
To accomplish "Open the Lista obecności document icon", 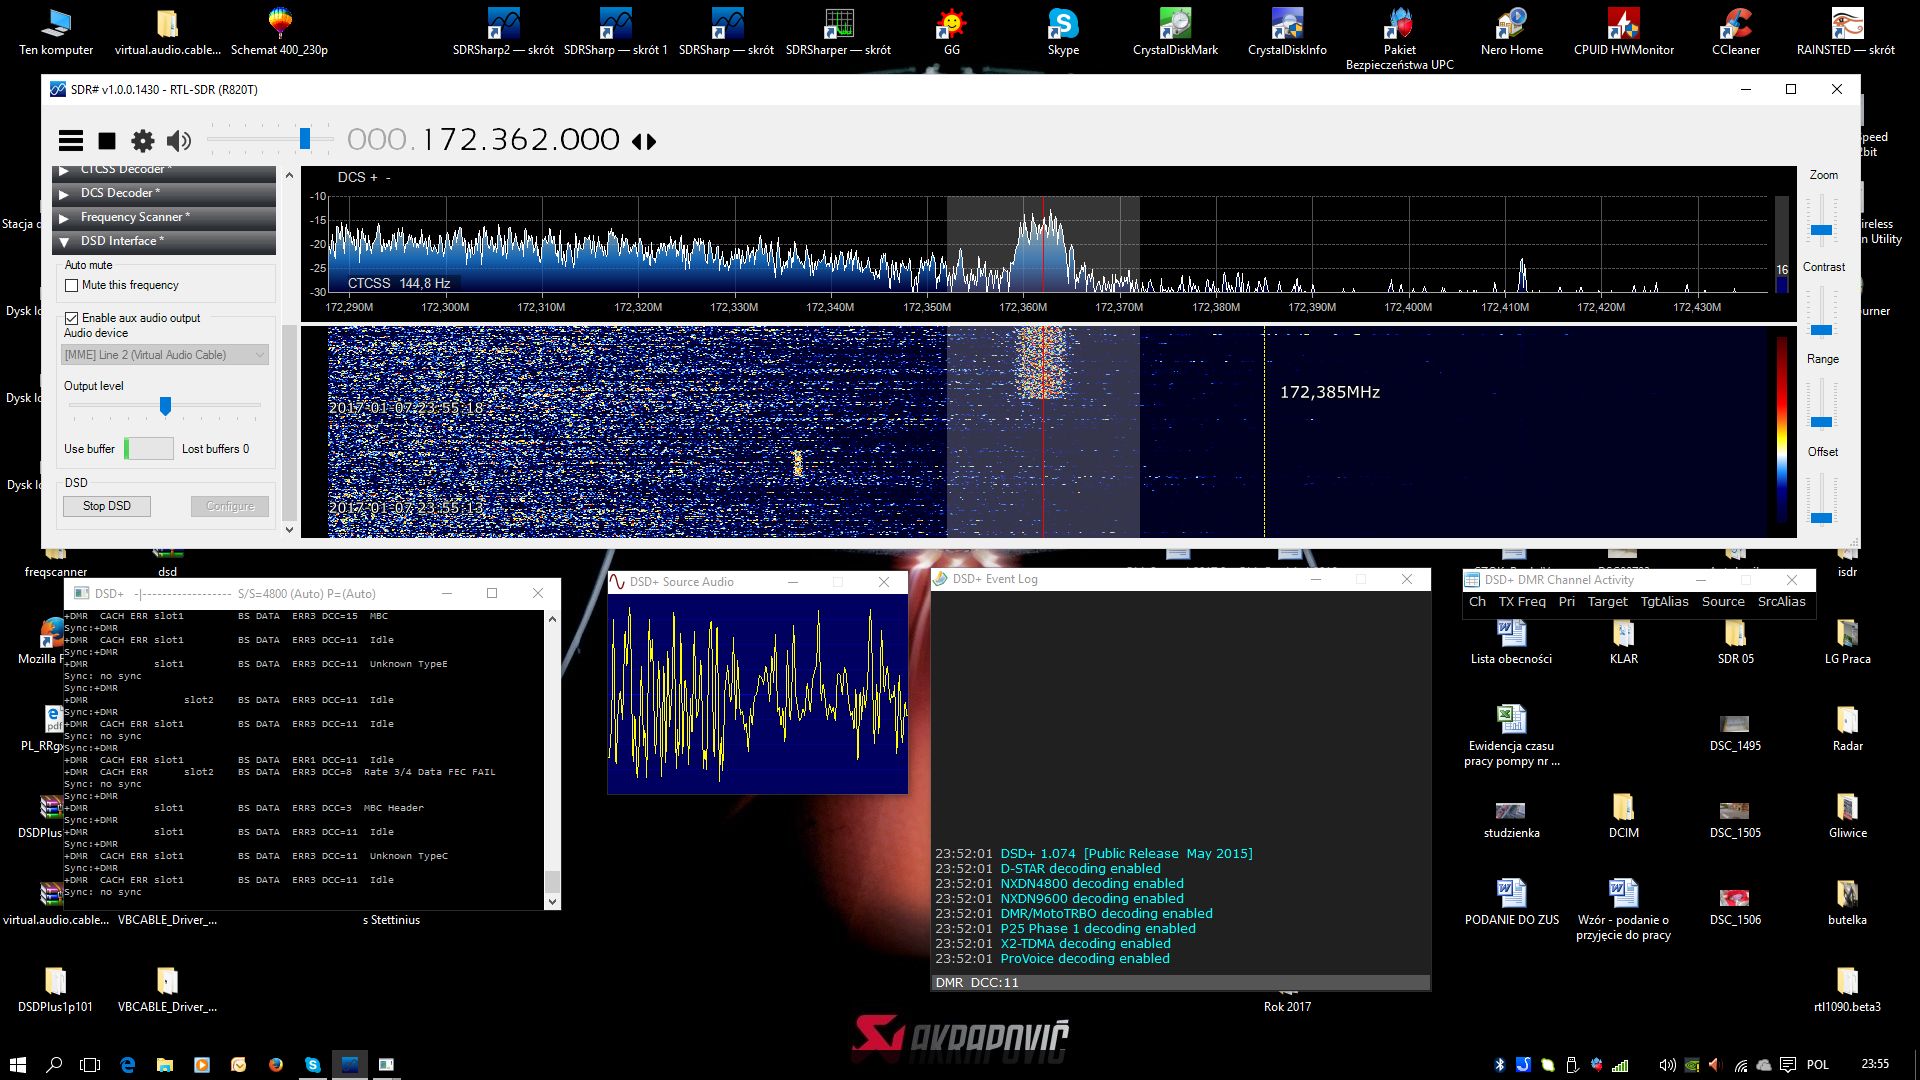I will 1511,642.
